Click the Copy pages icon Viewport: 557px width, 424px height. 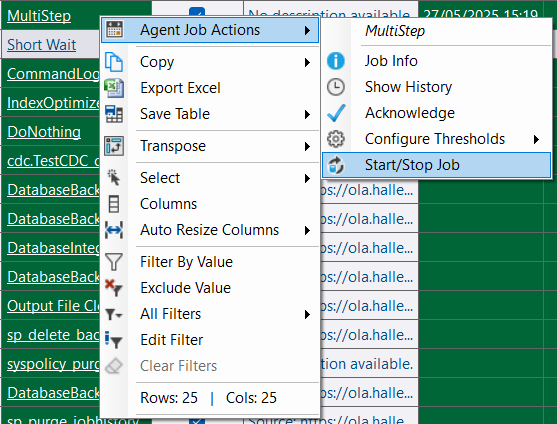114,62
